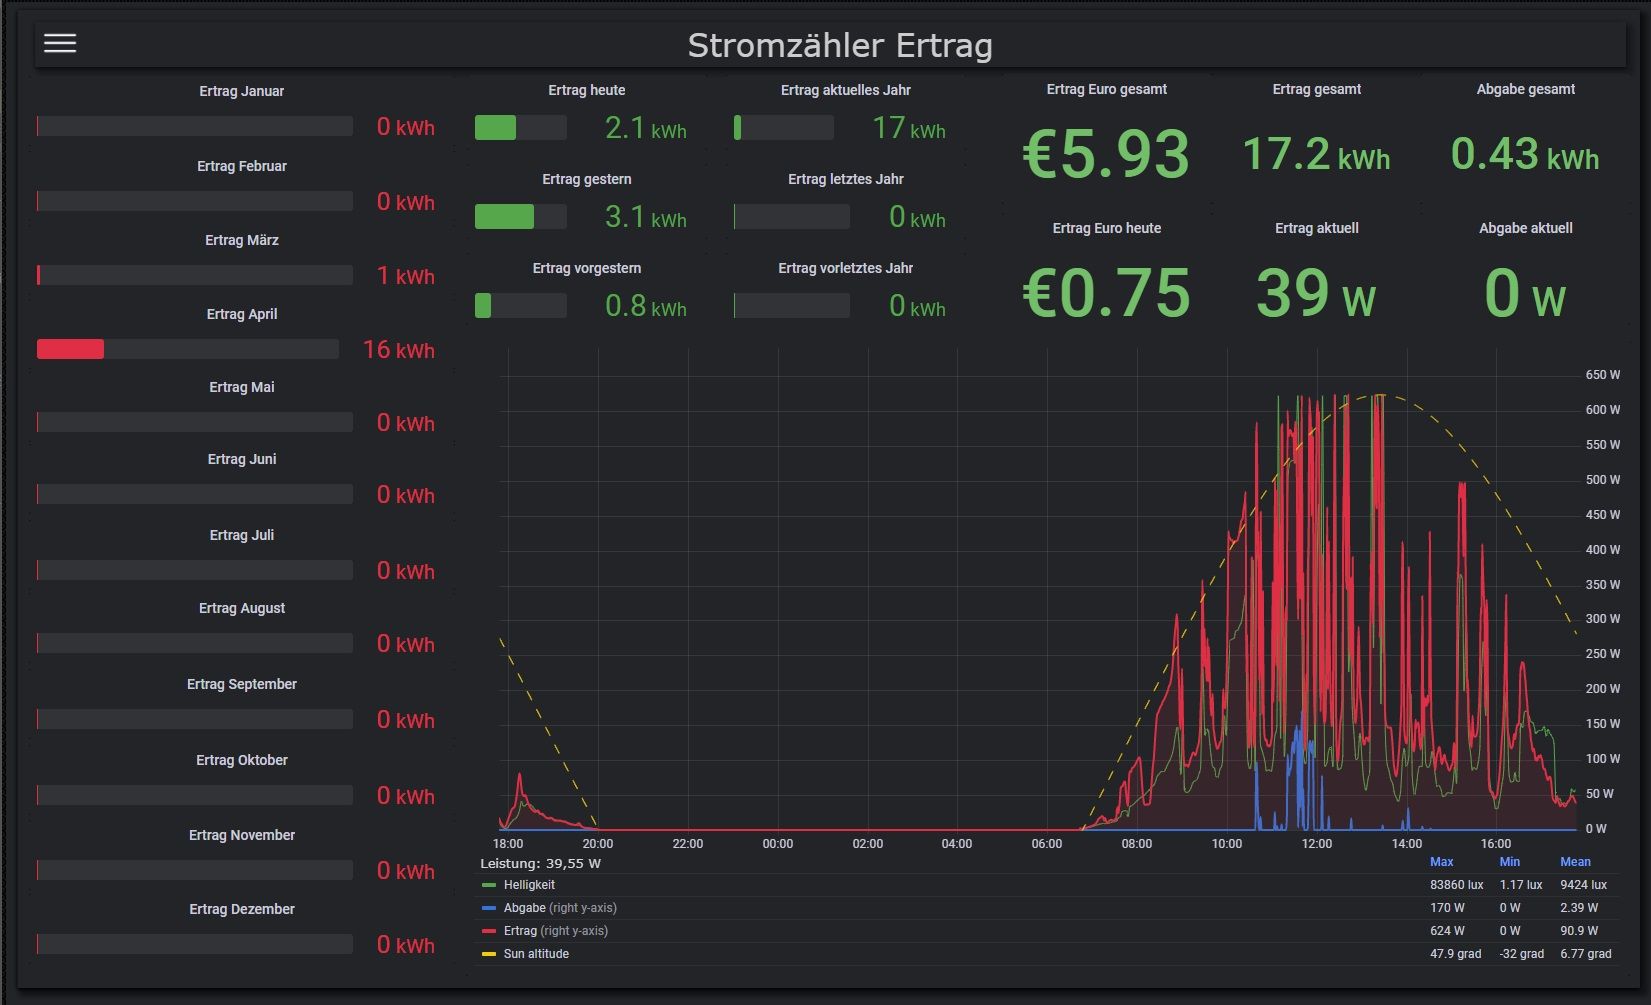Click the 624 W Ertrag max value
This screenshot has height=1005, width=1651.
(1447, 931)
